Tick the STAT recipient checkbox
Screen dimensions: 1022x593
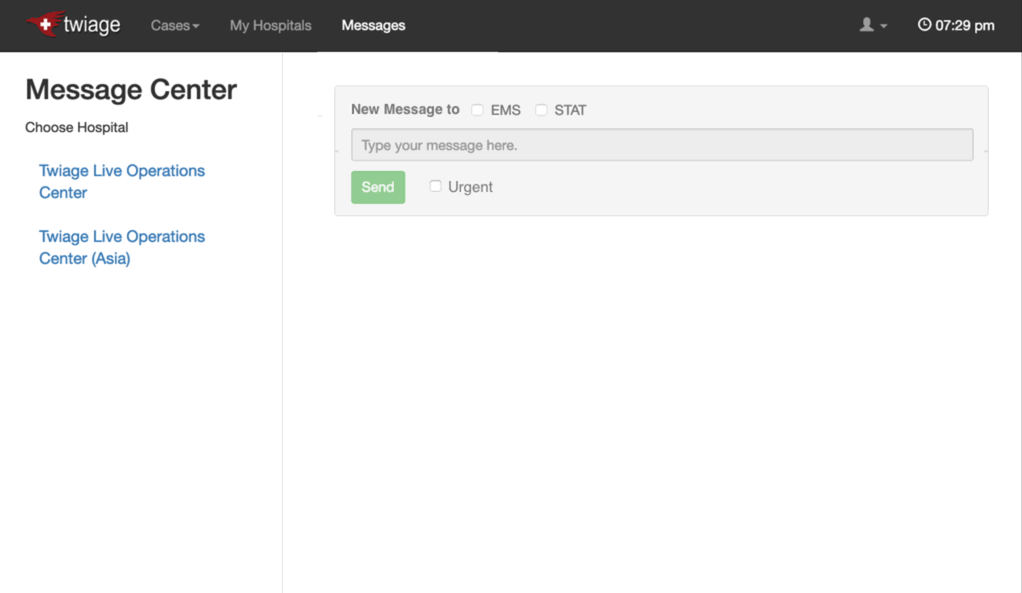(x=541, y=110)
